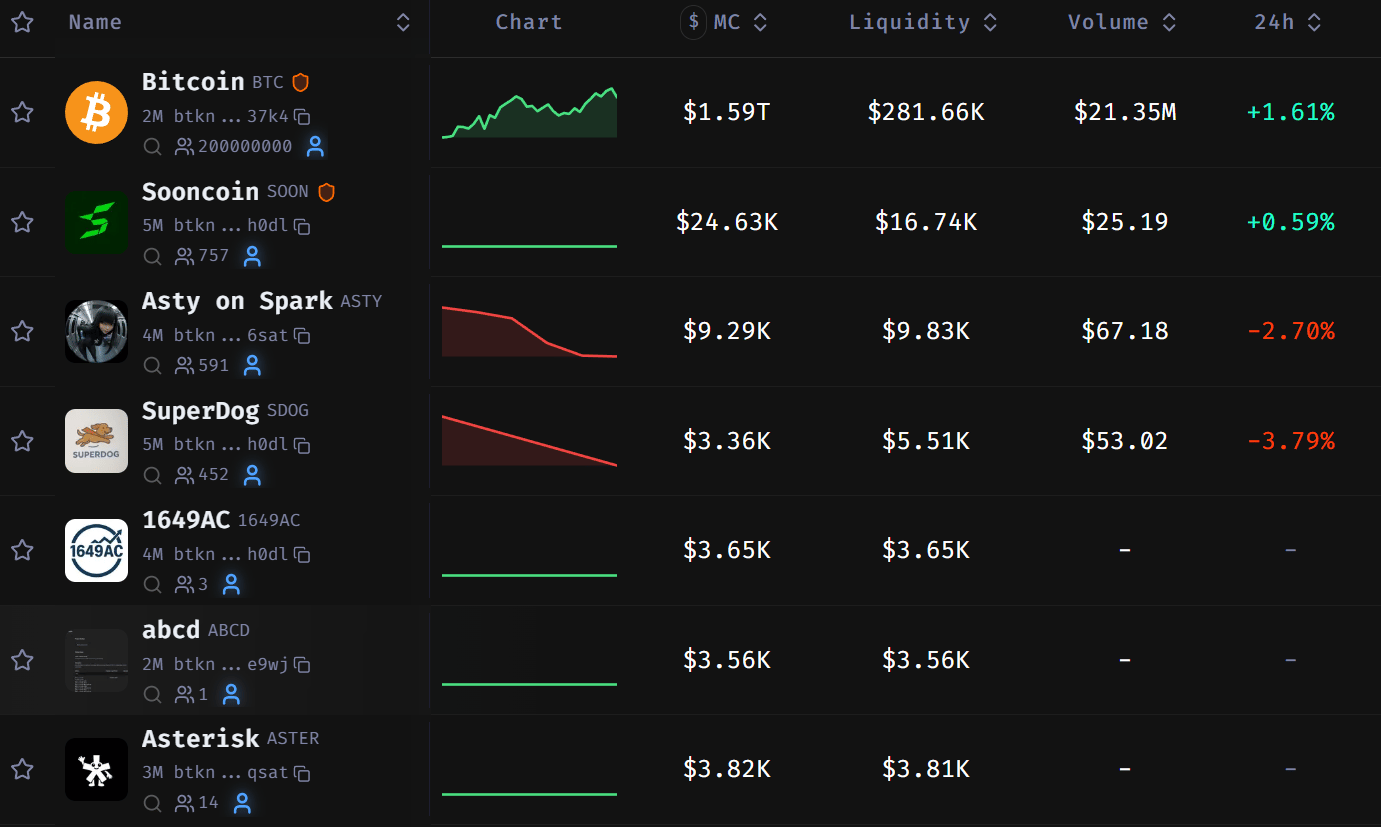Click the magnifier icon under SuperDog

(x=152, y=475)
